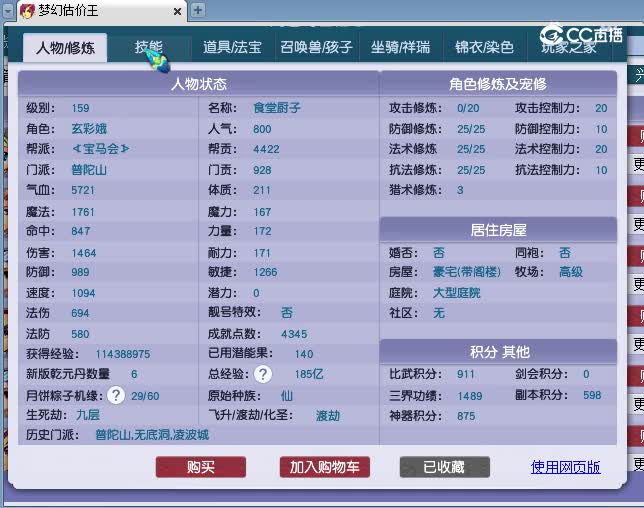Open the 召唤兽/孩子 tab
This screenshot has height=508, width=644.
point(316,47)
